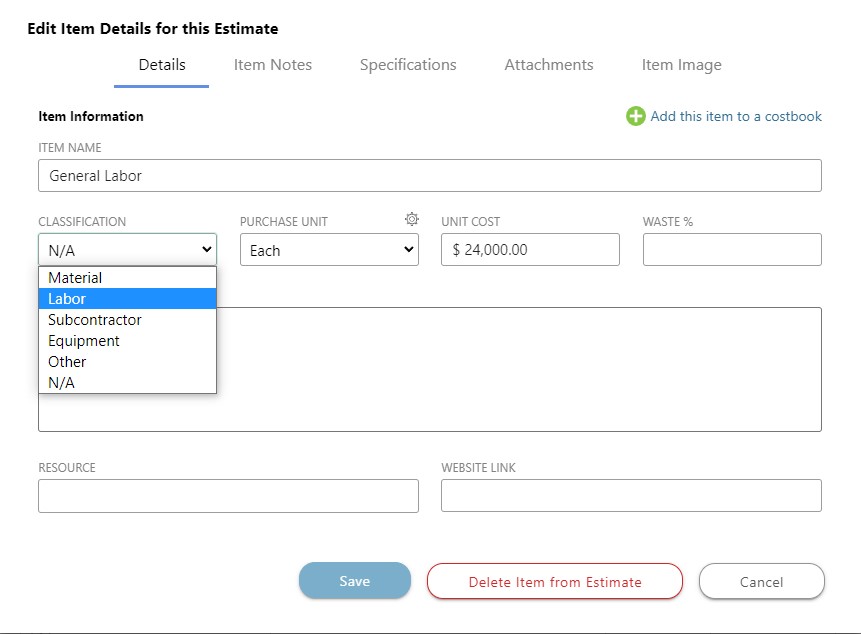
Task: Click the gear icon beside Purchase Unit
Action: point(411,217)
